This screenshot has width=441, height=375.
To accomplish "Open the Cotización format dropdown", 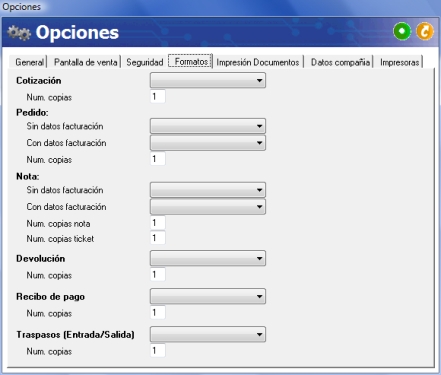I will click(x=208, y=80).
